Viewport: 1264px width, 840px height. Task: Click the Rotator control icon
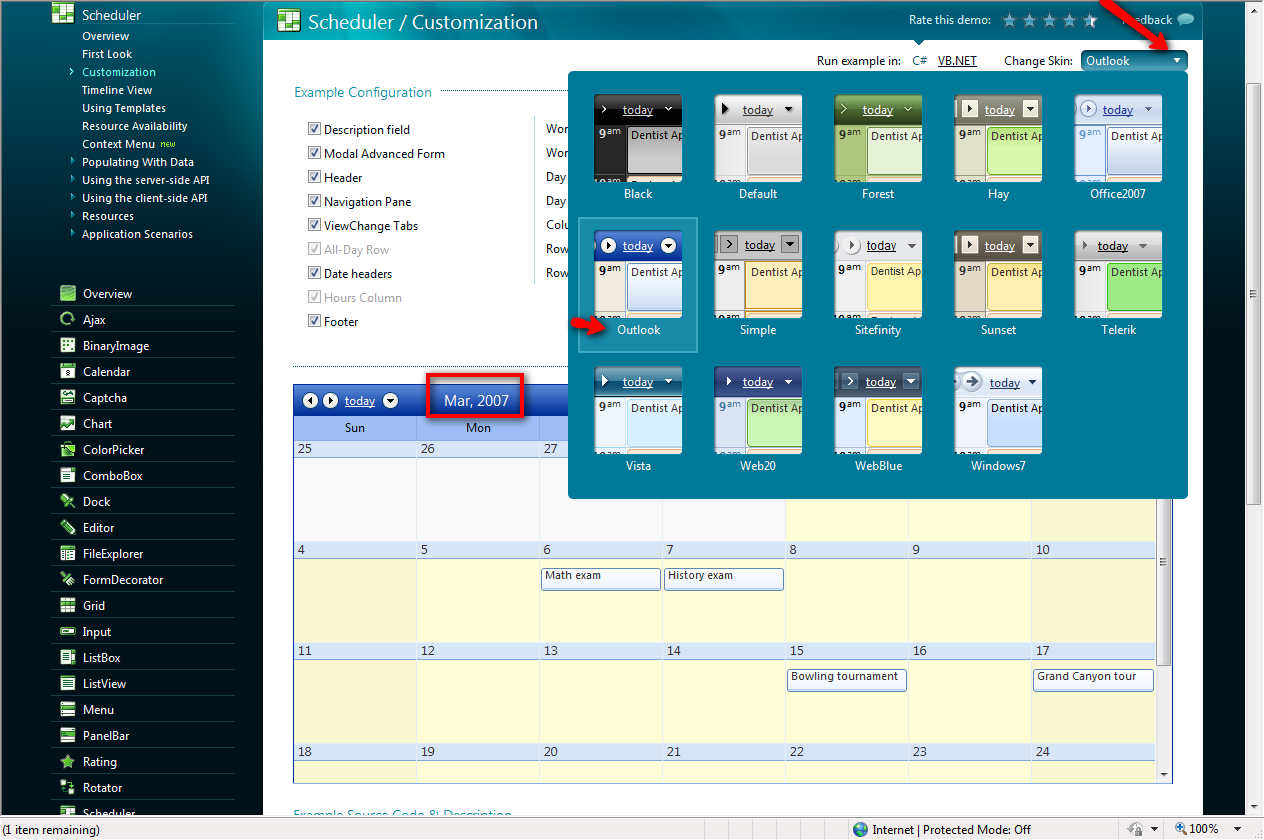click(x=68, y=788)
